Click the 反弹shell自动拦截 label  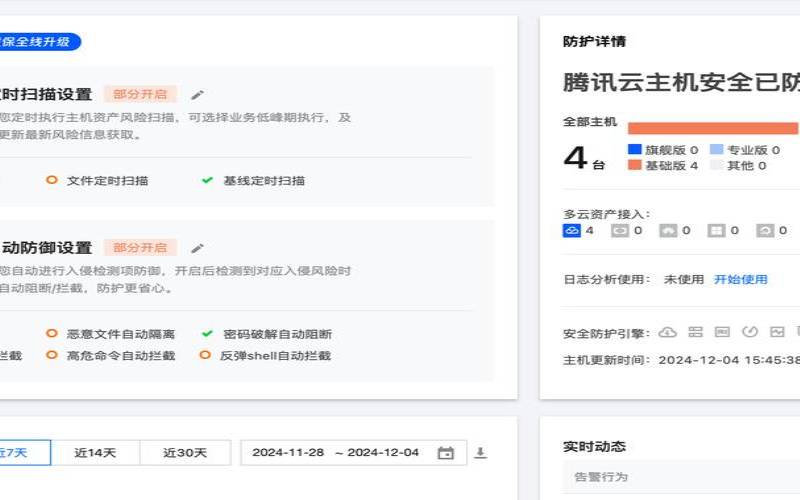276,356
